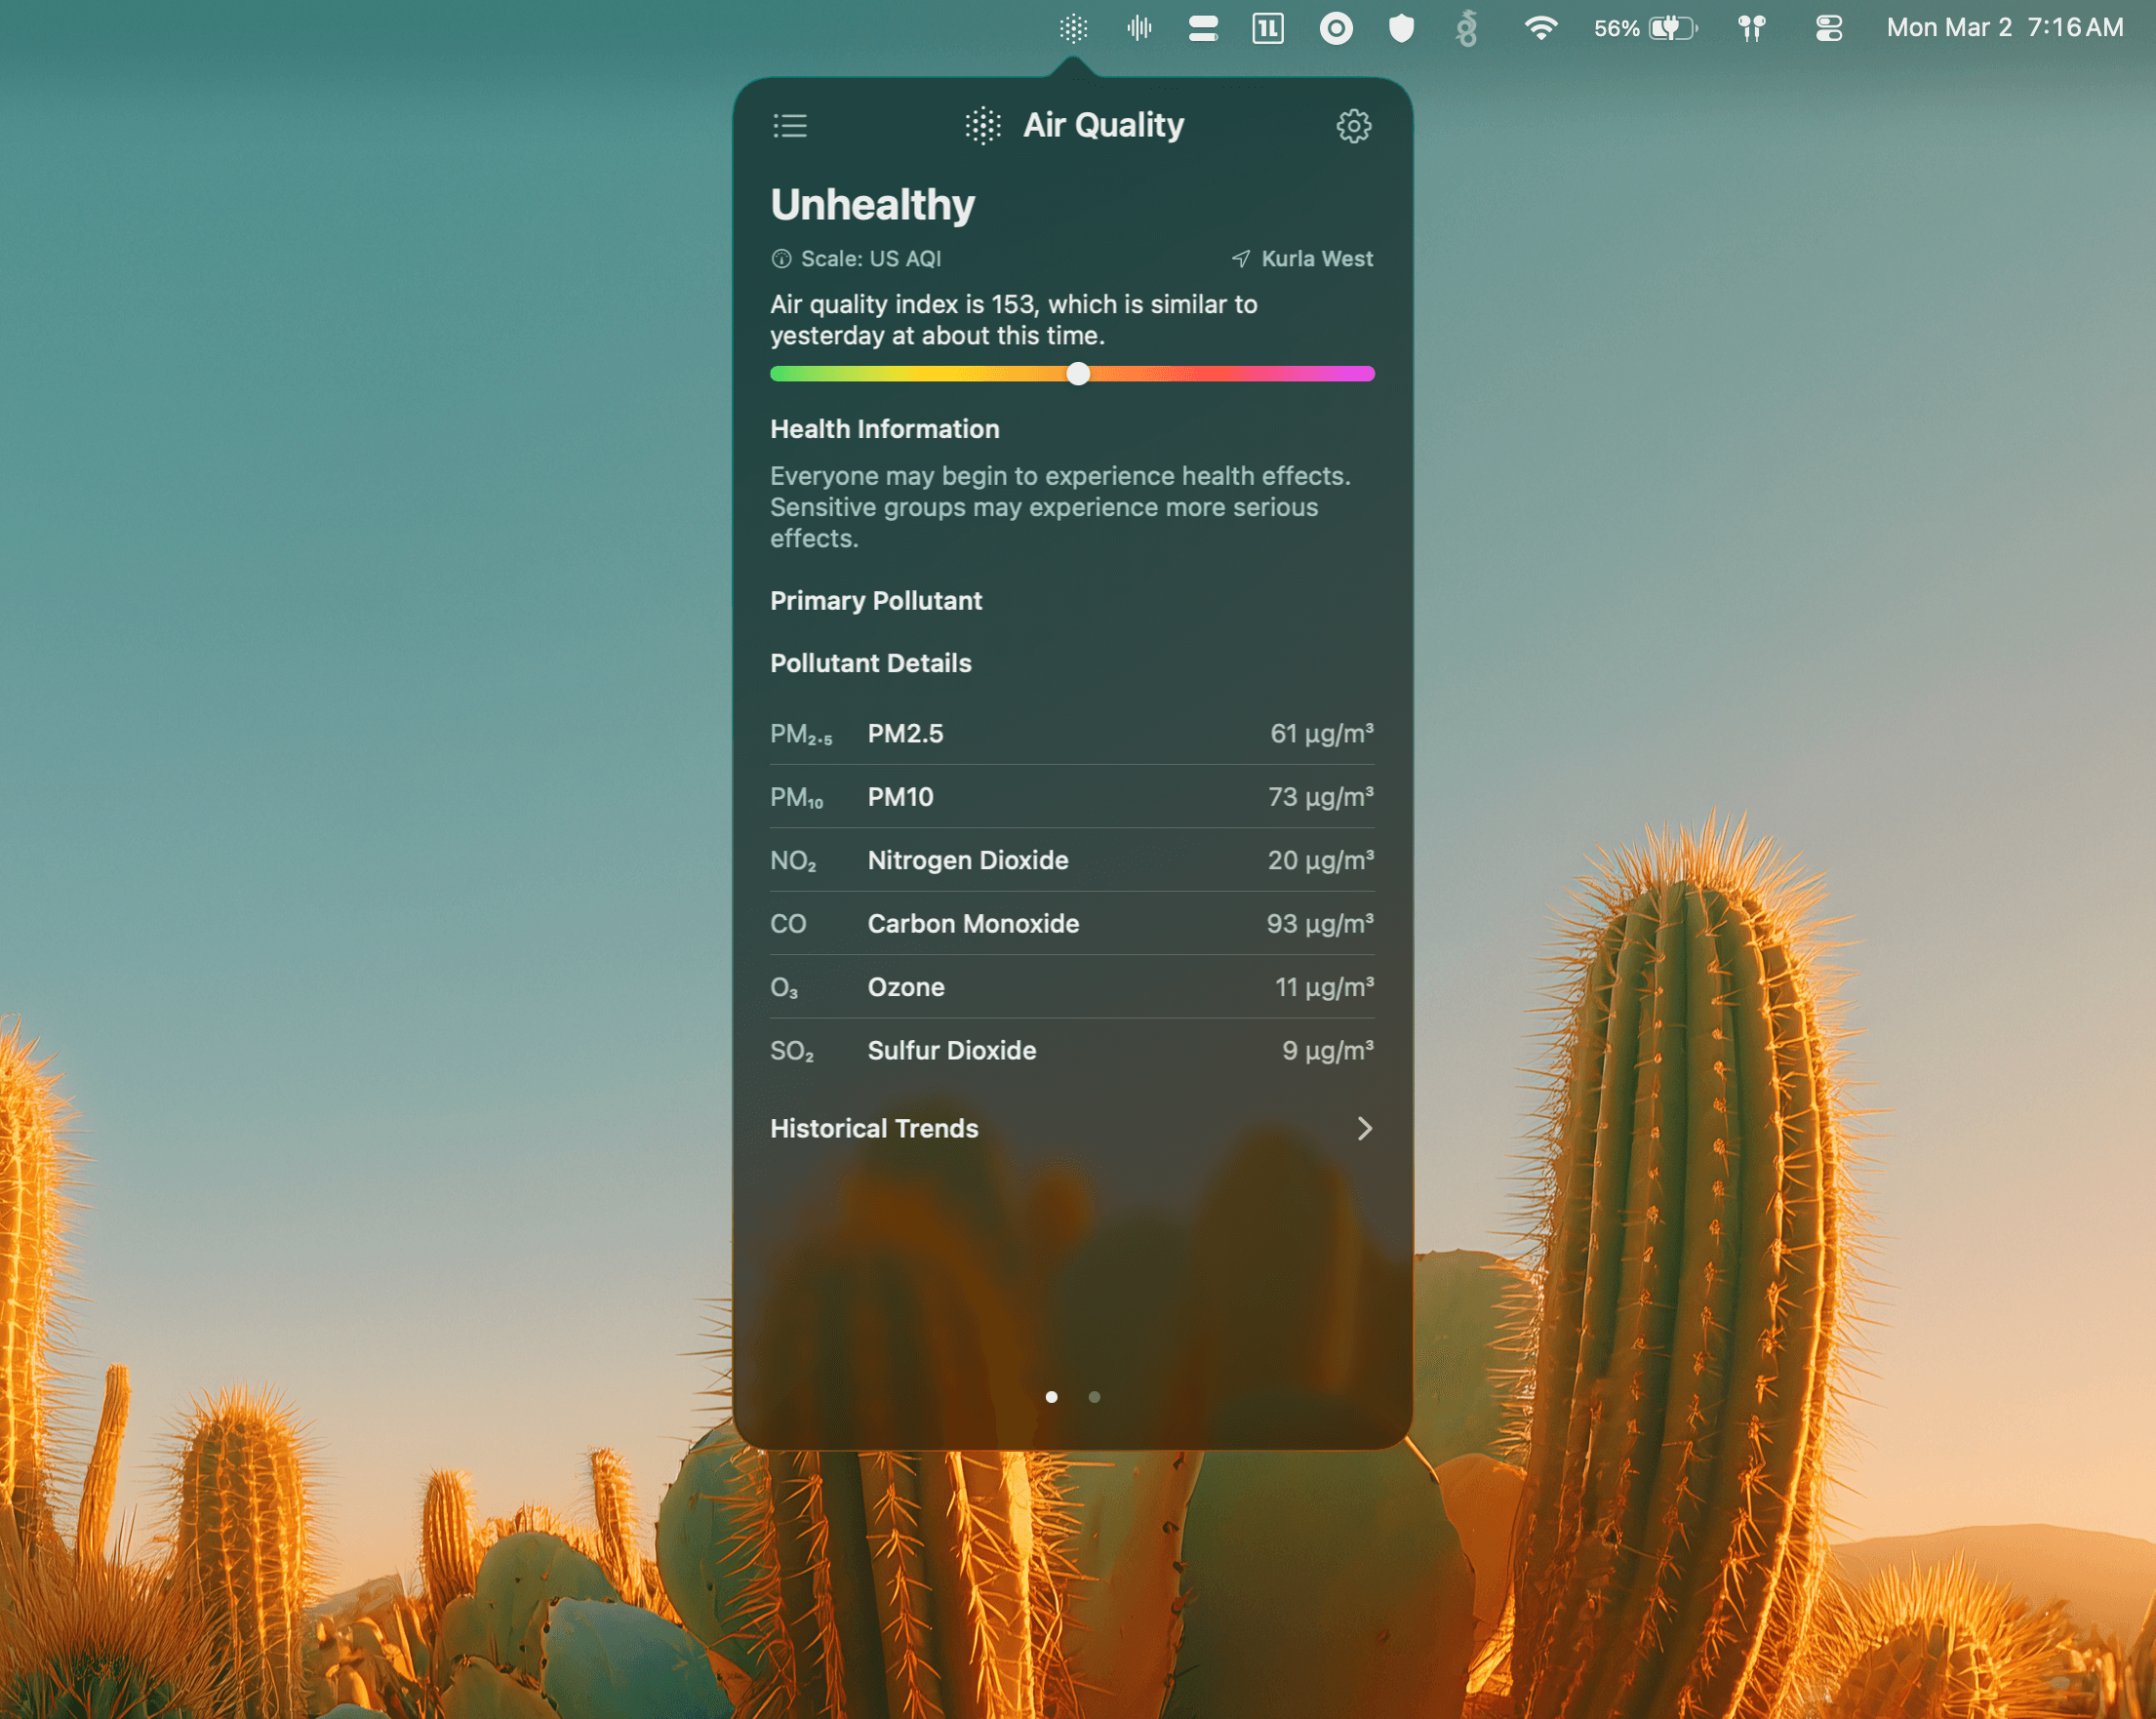Screen dimensions: 2156x1719
Task: Open the Air Quality settings gear
Action: (x=1353, y=125)
